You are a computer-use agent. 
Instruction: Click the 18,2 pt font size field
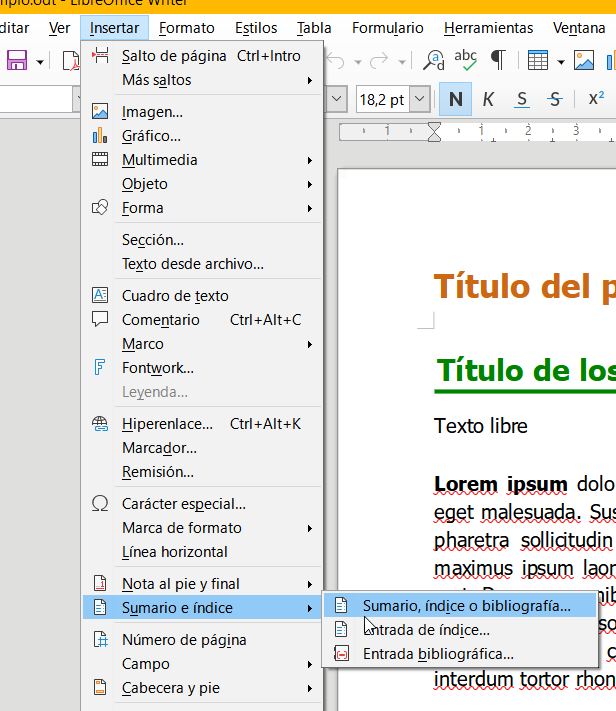tap(381, 99)
